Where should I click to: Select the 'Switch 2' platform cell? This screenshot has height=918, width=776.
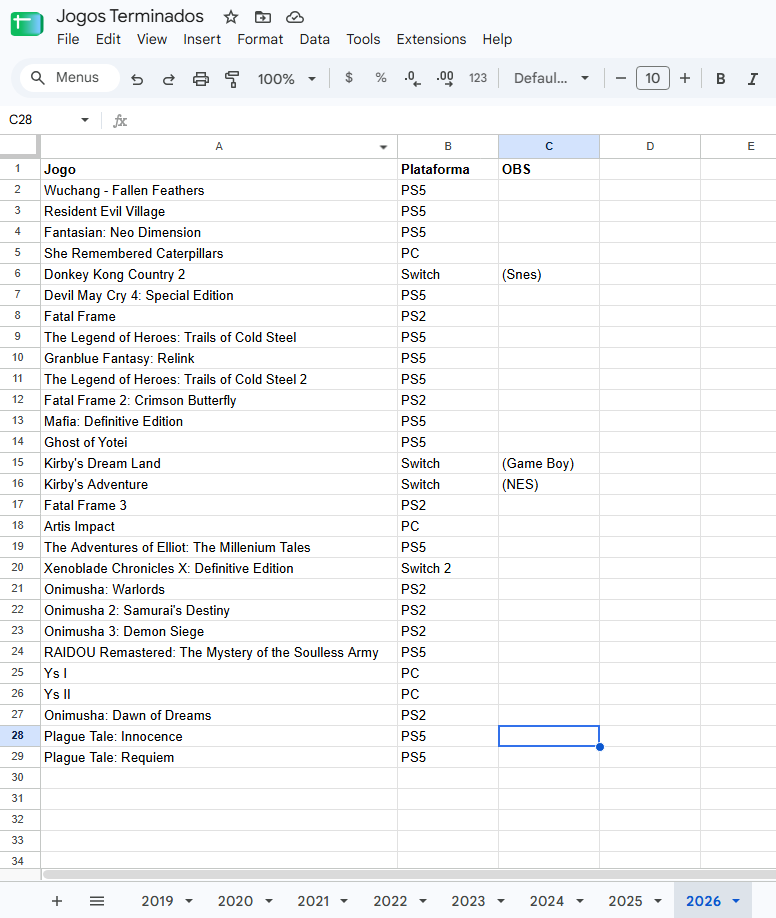point(448,568)
